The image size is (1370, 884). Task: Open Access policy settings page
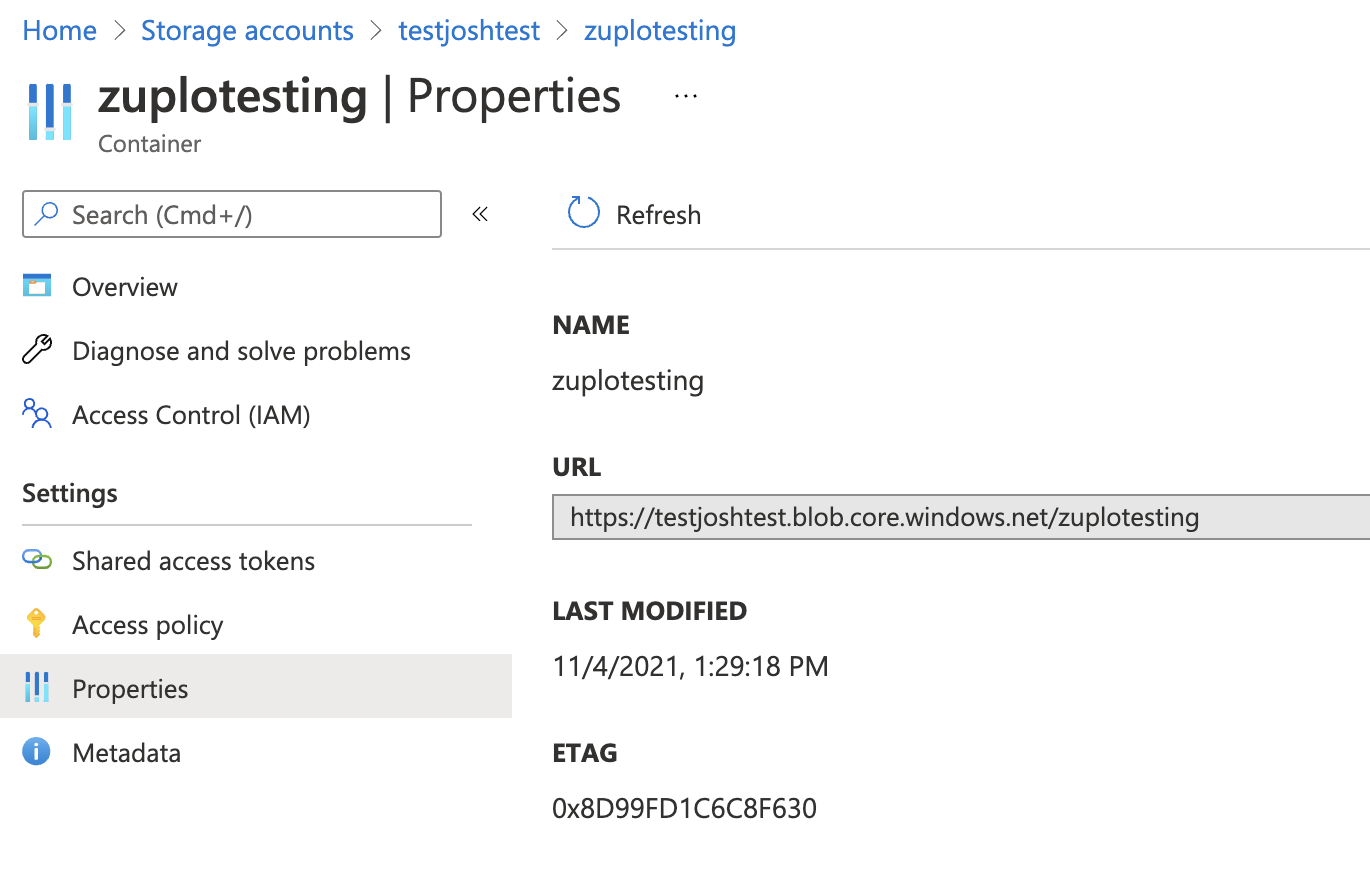147,625
